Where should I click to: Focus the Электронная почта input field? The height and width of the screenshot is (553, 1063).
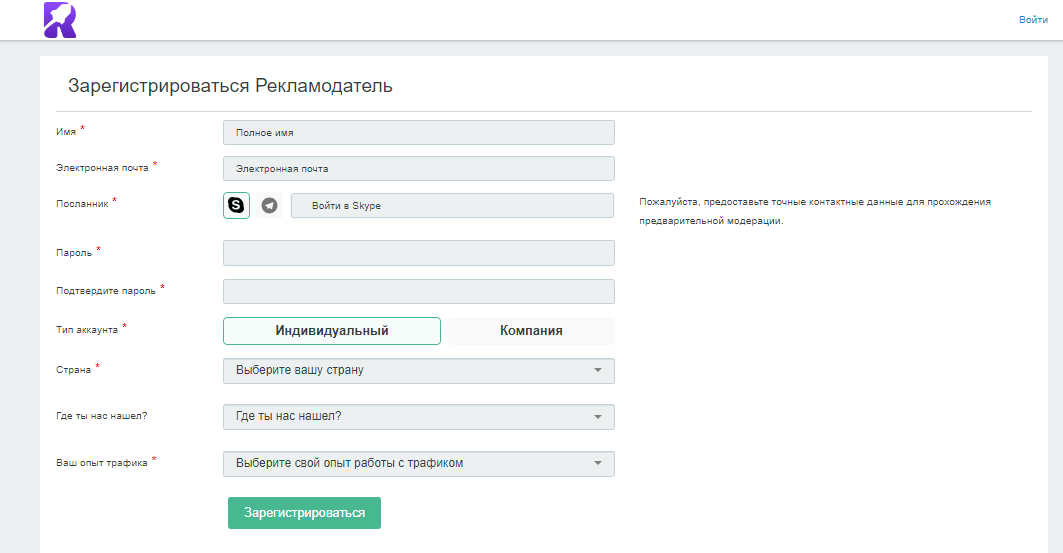(419, 169)
